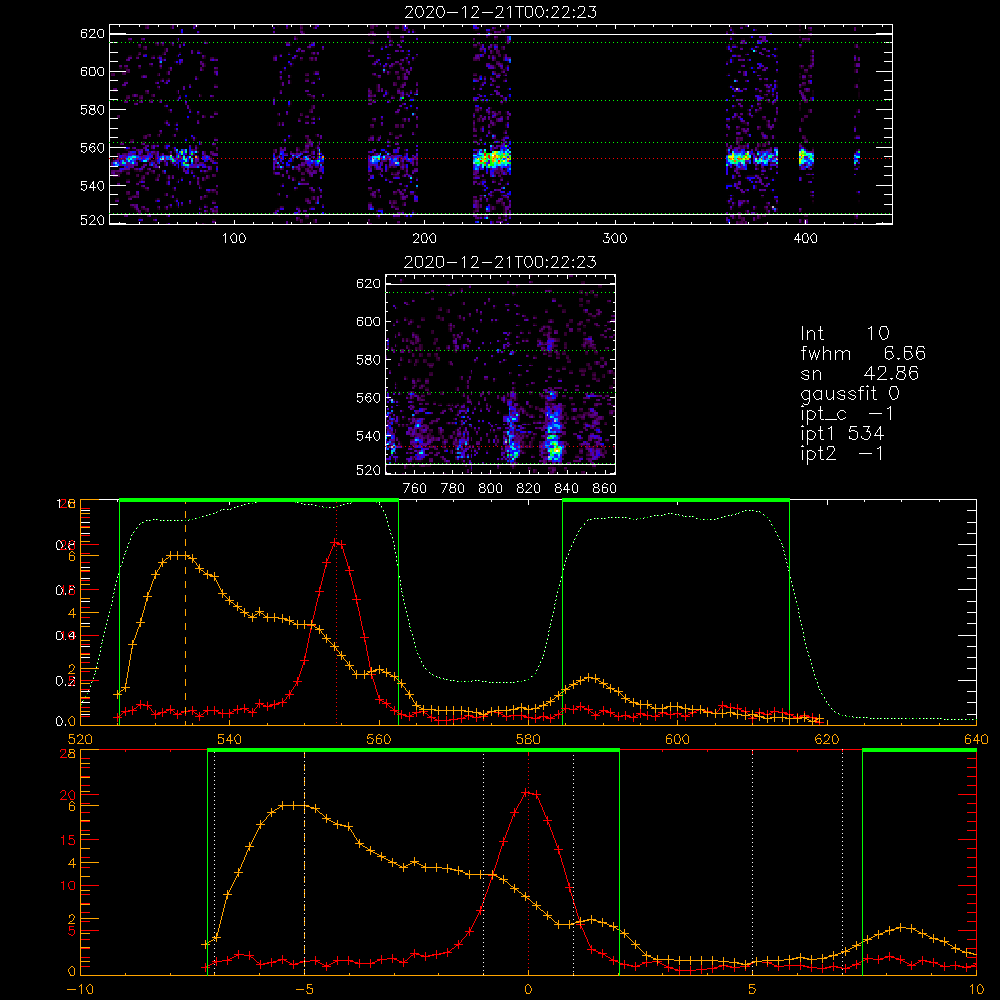The width and height of the screenshot is (1000, 1000).
Task: Click the orange secondary bump near 588 in the upper plot
Action: pyautogui.click(x=590, y=678)
